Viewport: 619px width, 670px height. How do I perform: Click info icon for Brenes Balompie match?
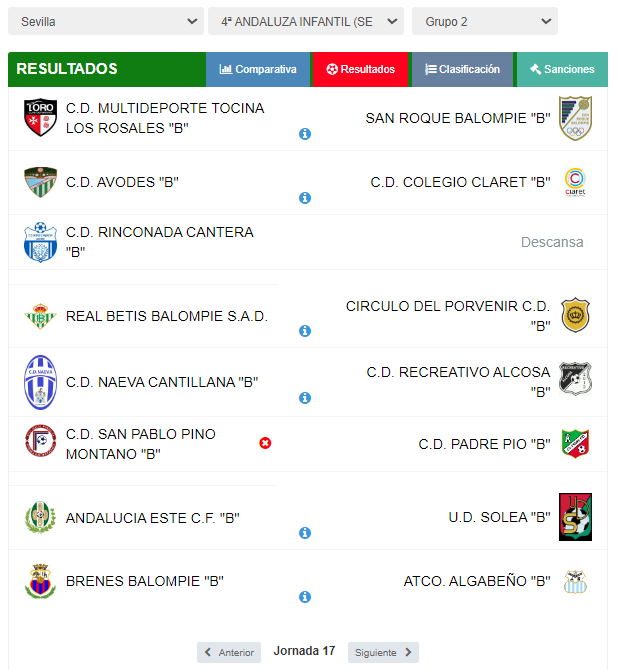pyautogui.click(x=305, y=597)
